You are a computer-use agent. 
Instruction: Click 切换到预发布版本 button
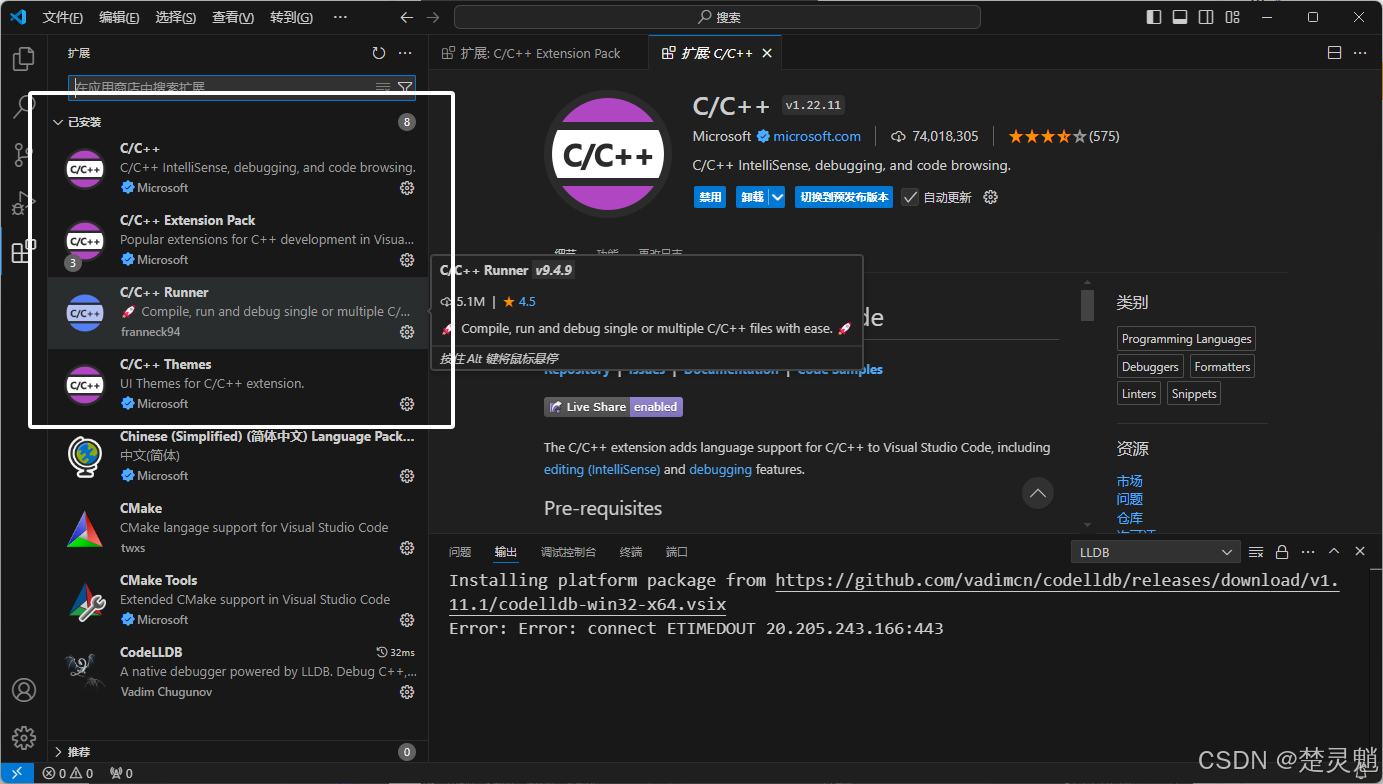point(845,197)
